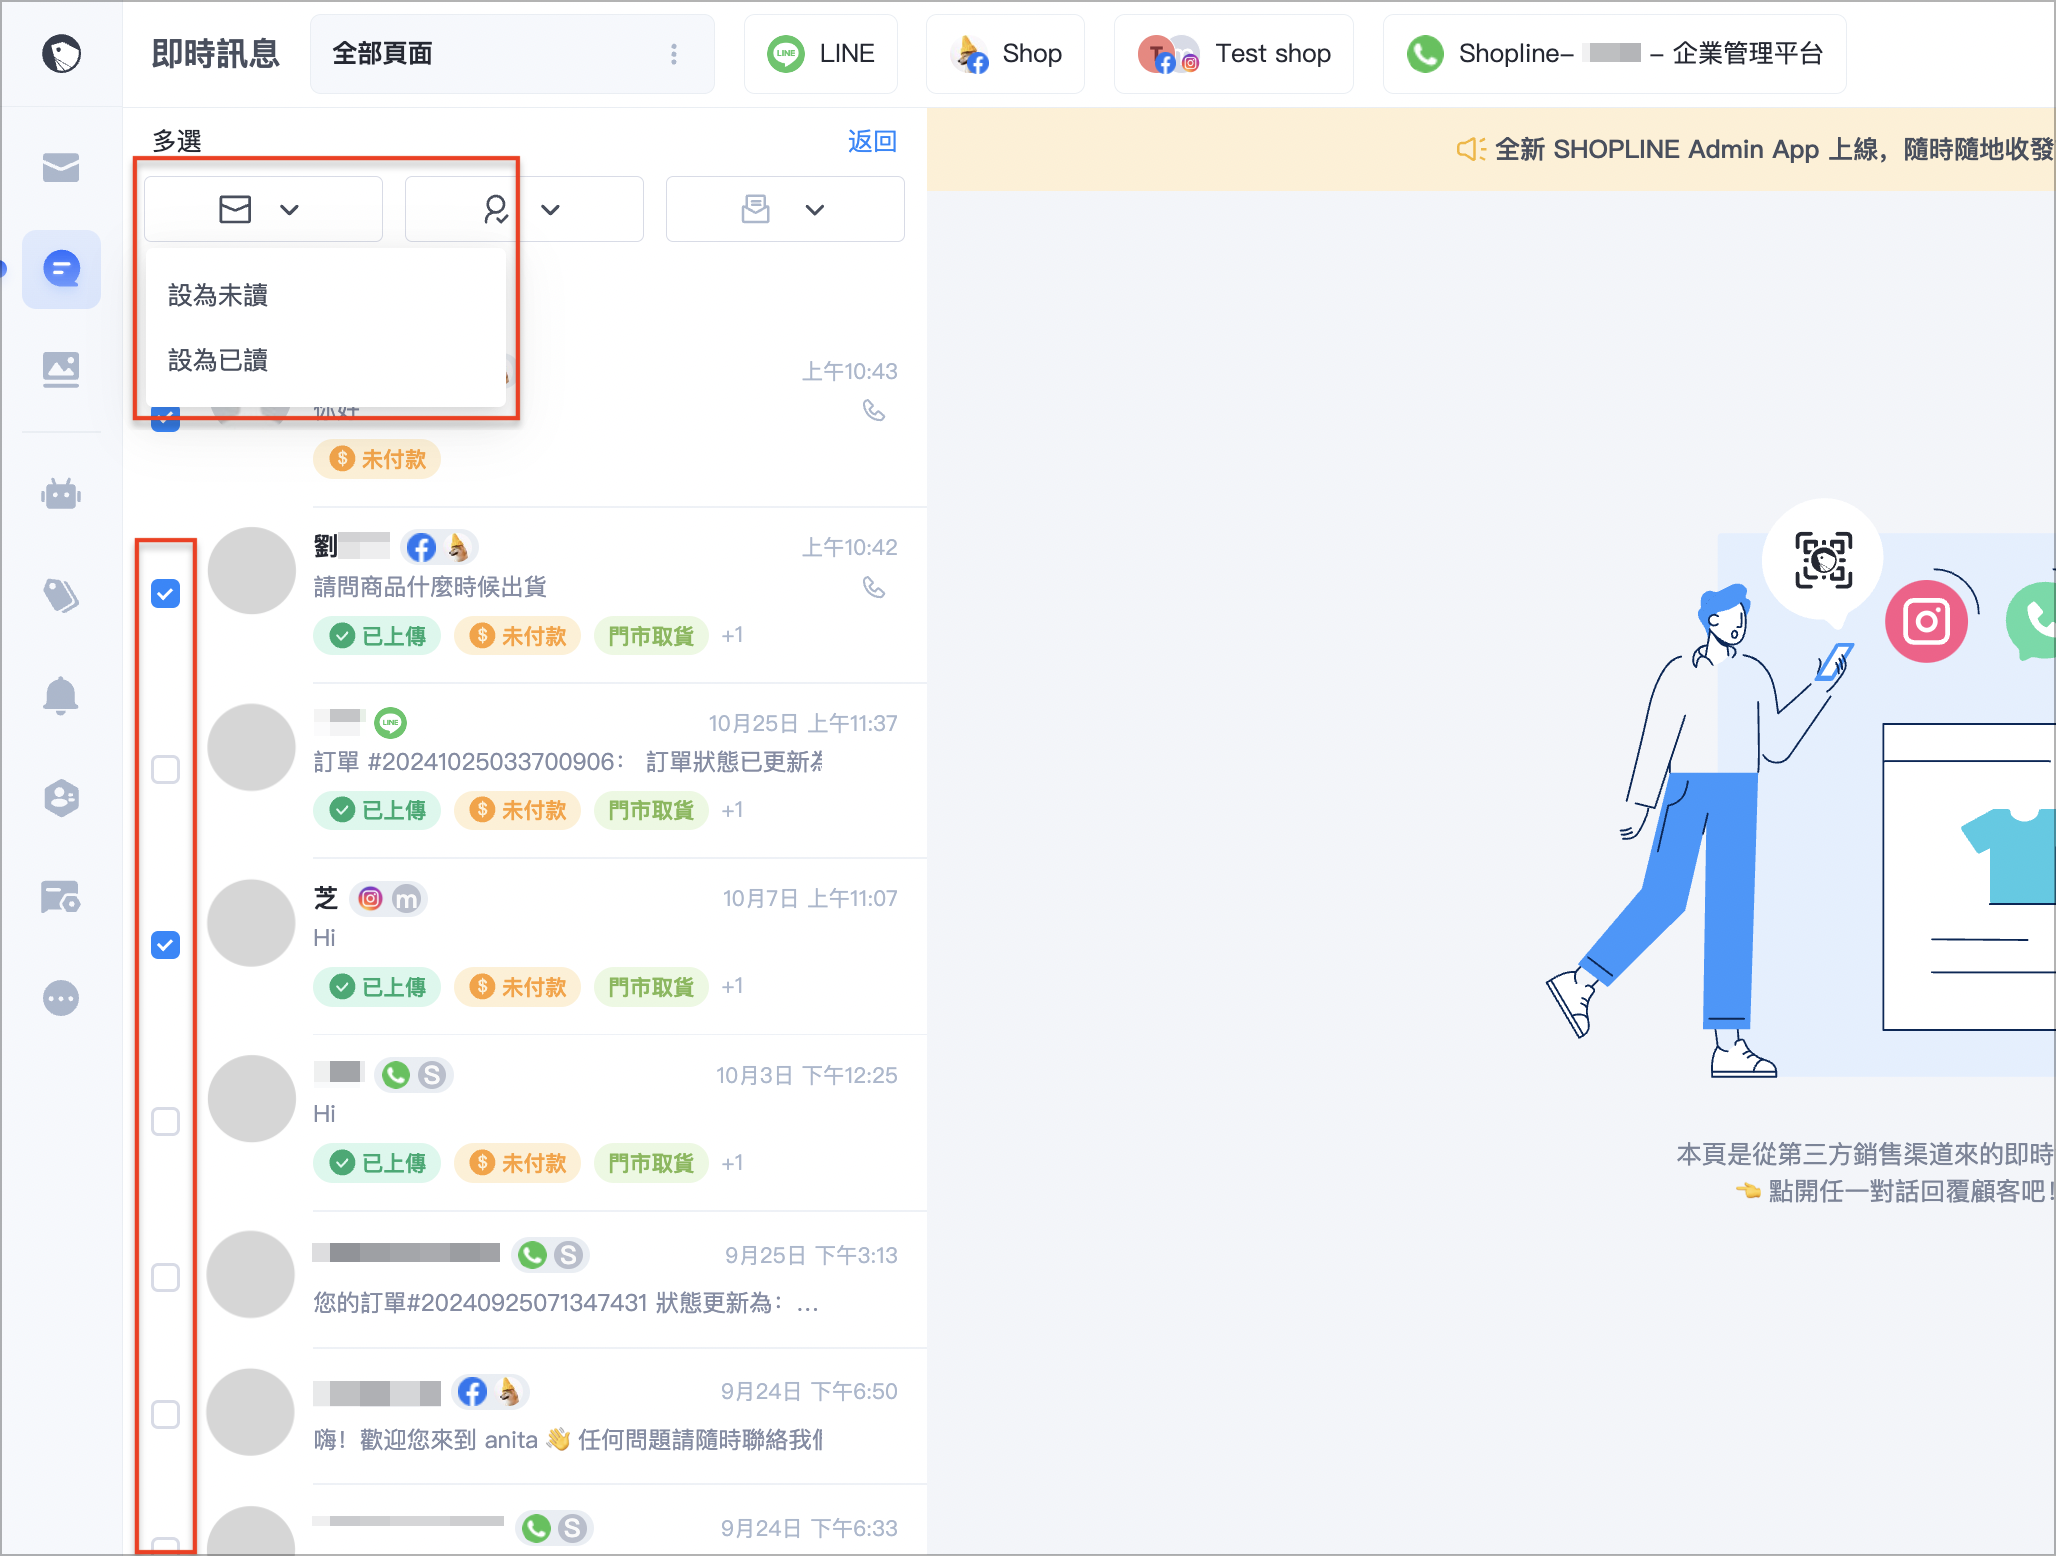Click 已上傳 tag on 劉's conversation
Viewport: 2056px width, 1556px height.
click(377, 636)
